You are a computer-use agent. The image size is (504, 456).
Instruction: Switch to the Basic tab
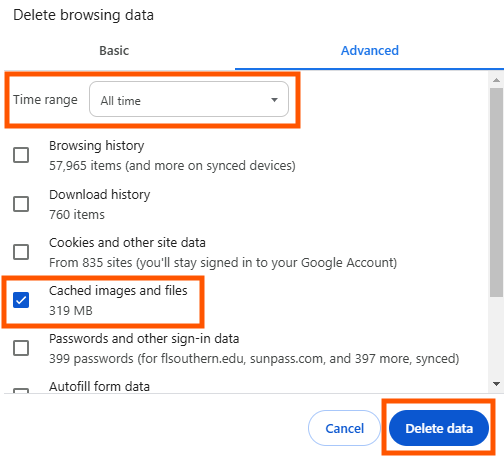click(114, 51)
